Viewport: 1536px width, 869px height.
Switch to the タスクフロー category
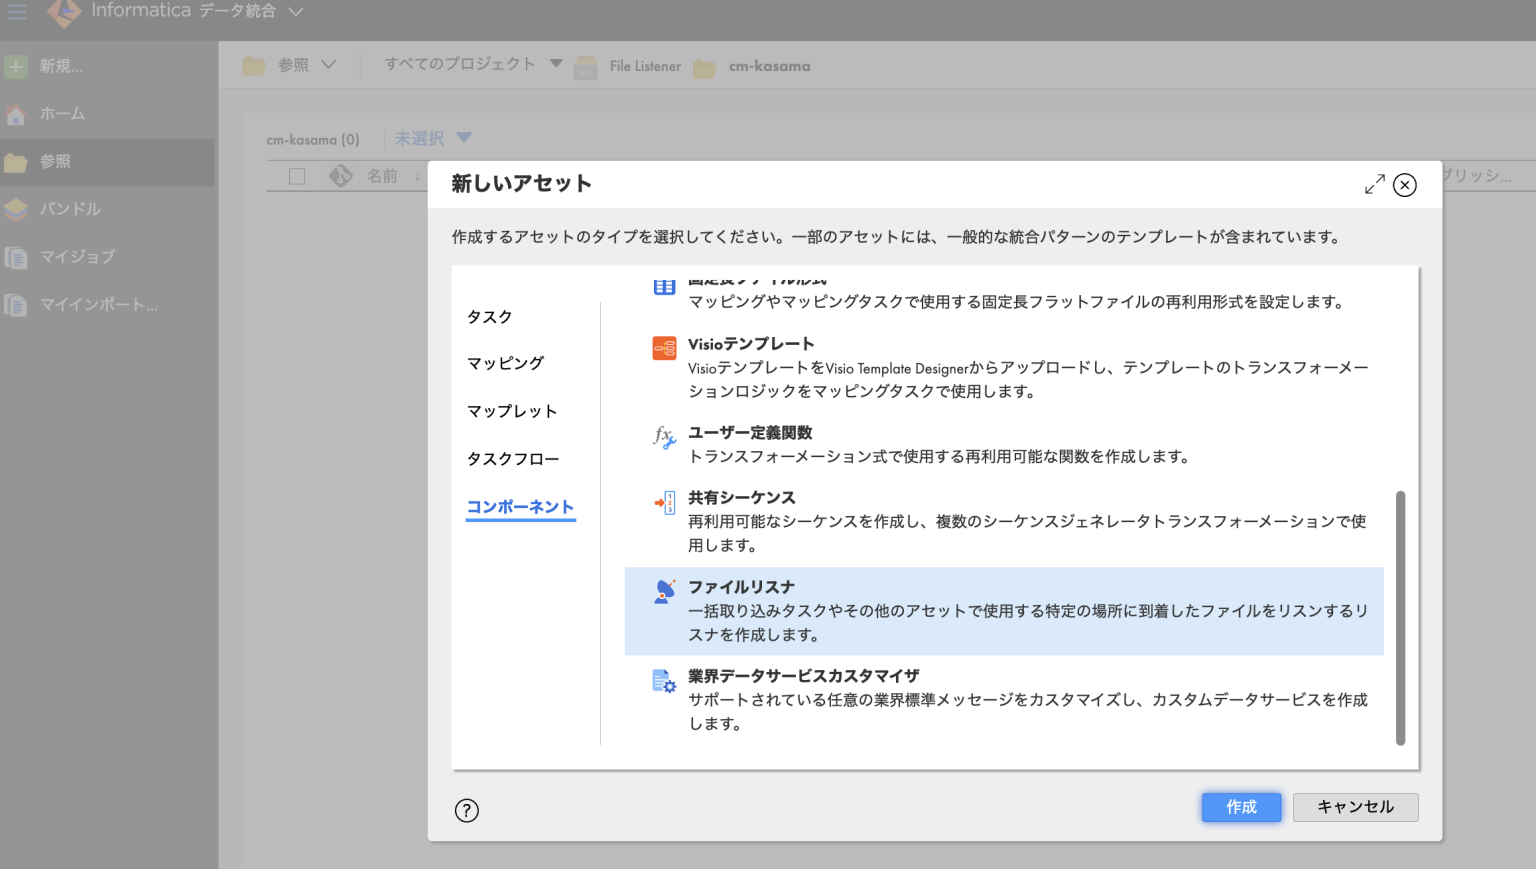[x=512, y=458]
